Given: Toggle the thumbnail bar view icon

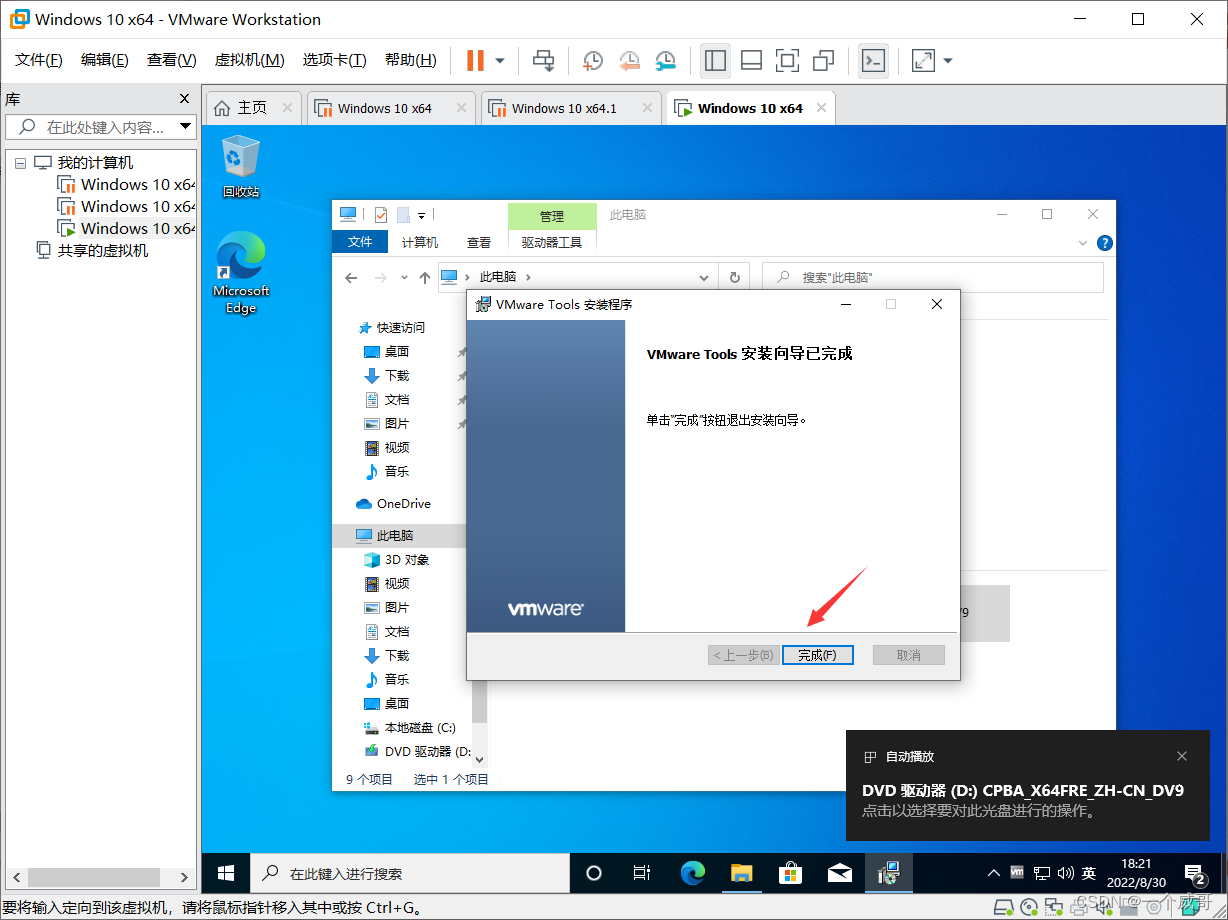Looking at the screenshot, I should pos(751,60).
